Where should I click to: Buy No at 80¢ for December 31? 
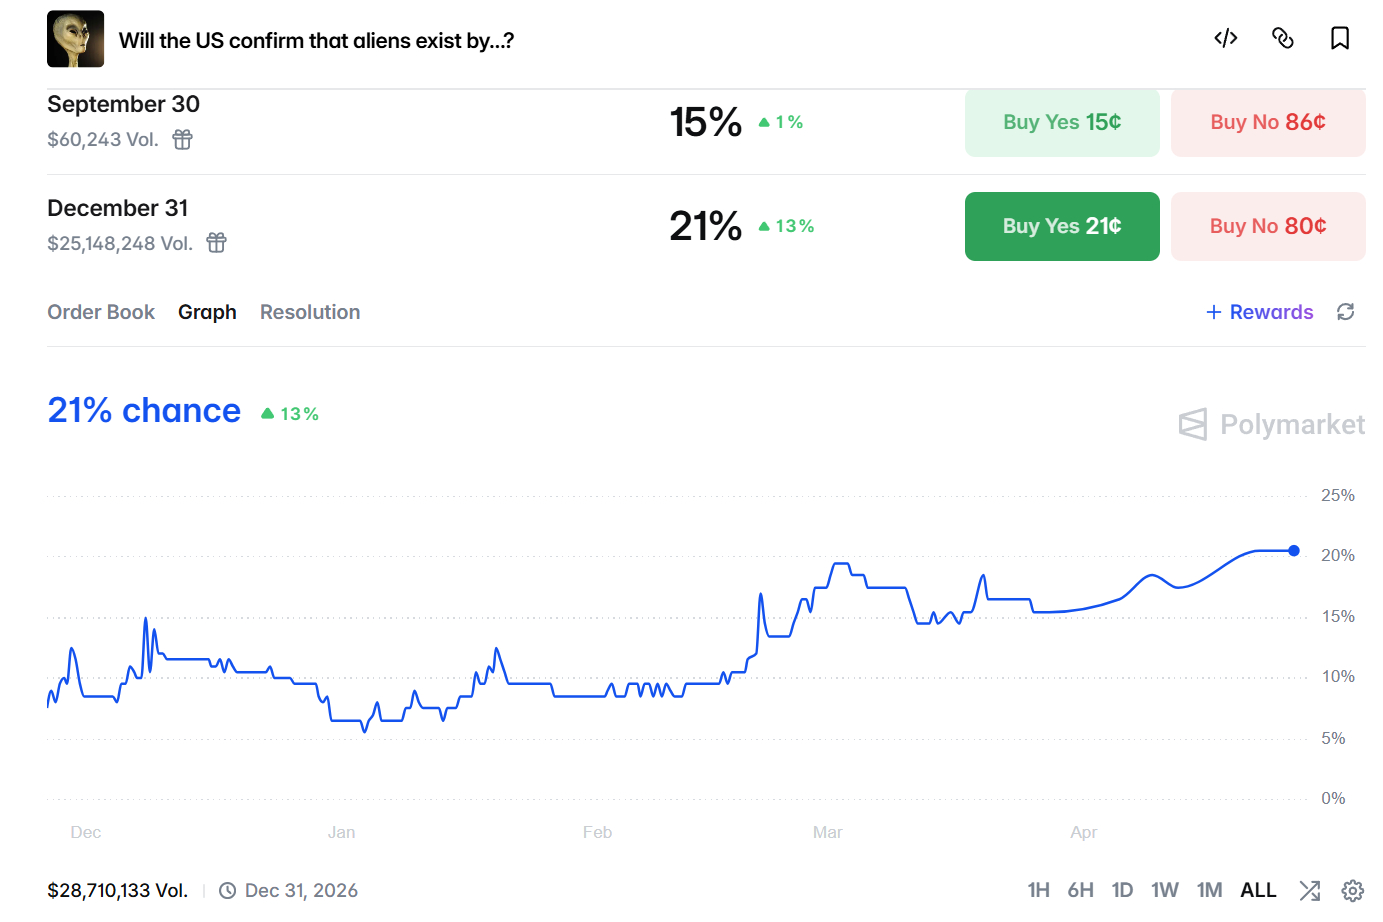click(x=1268, y=226)
